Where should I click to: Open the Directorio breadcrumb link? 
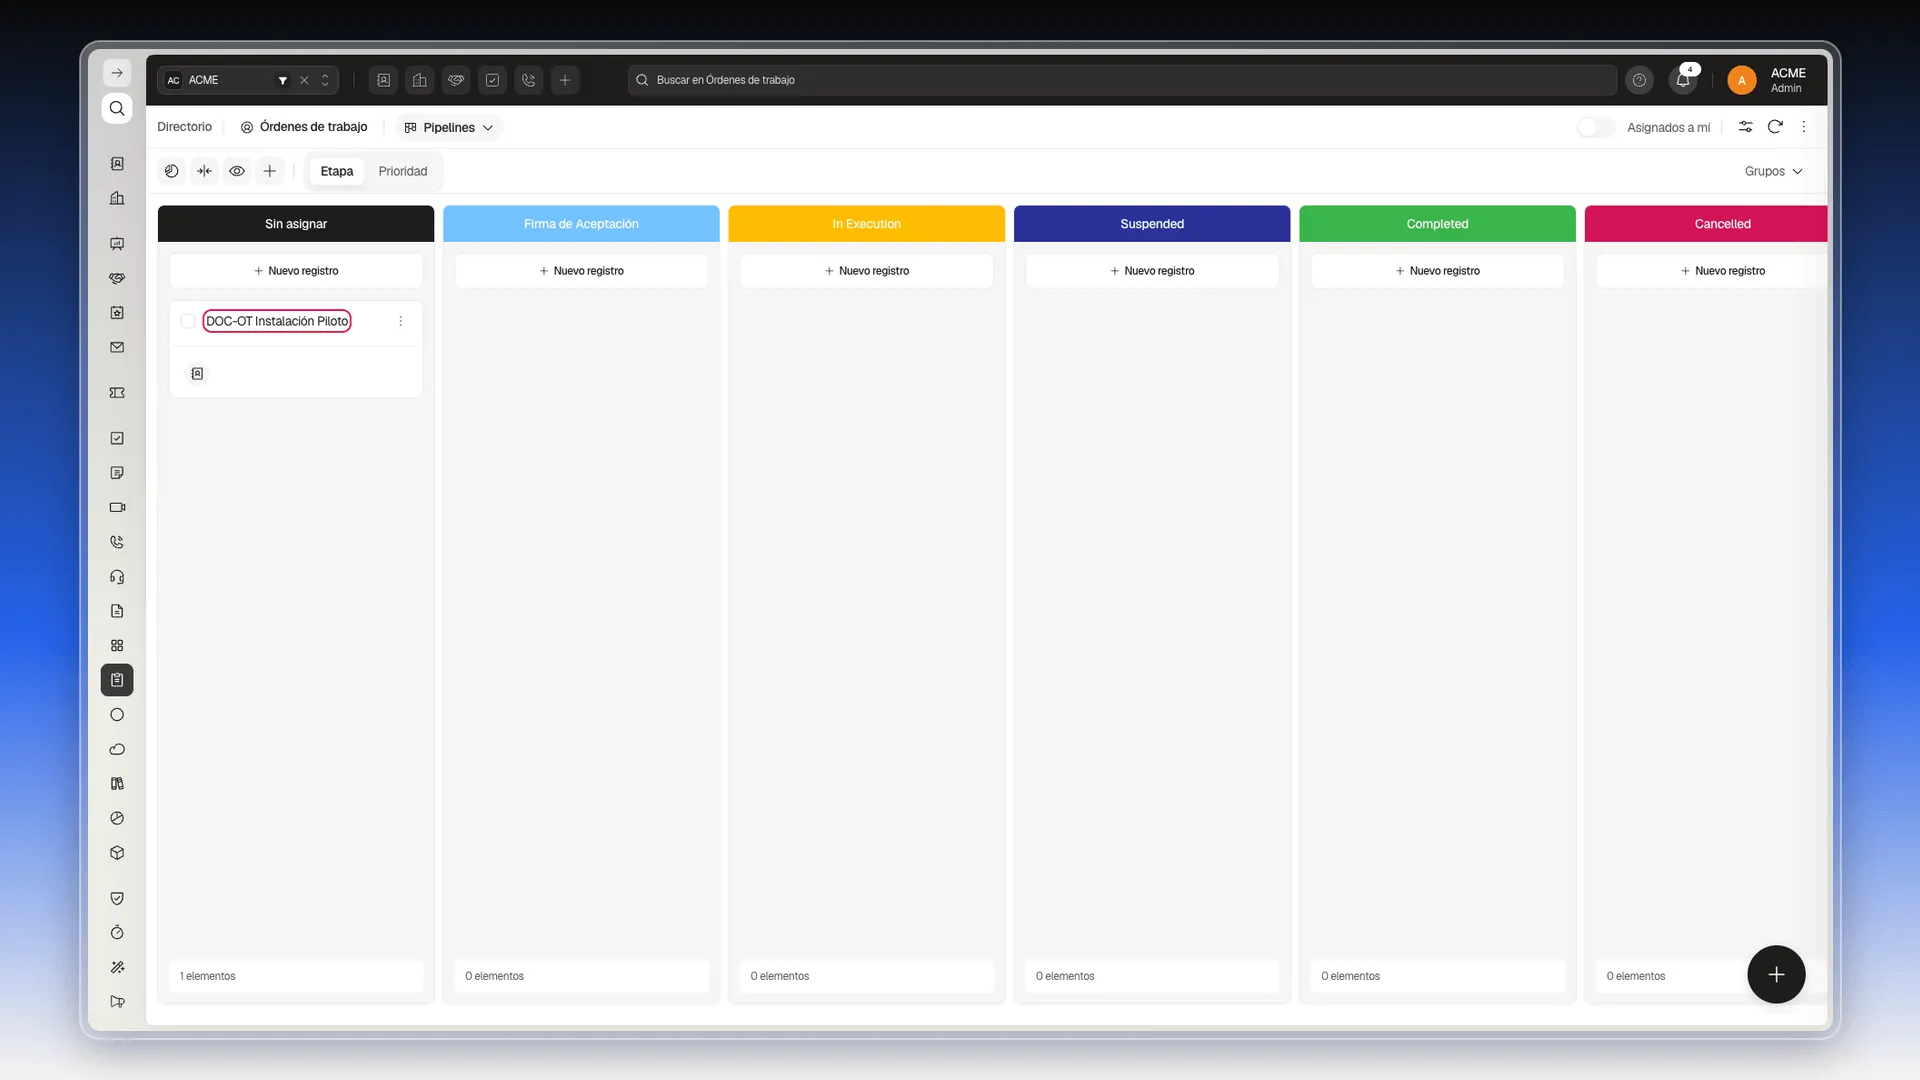[185, 127]
